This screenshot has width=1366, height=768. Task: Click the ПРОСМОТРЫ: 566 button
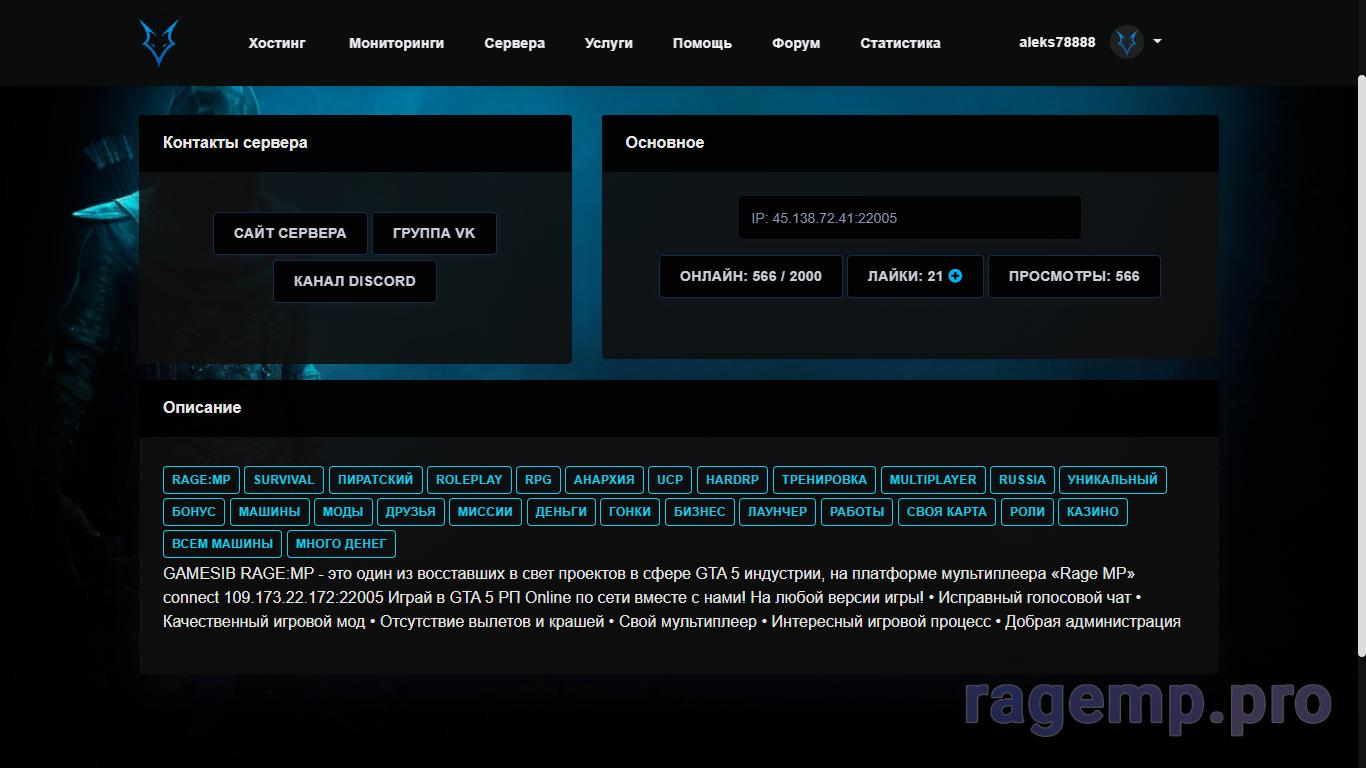pos(1074,276)
